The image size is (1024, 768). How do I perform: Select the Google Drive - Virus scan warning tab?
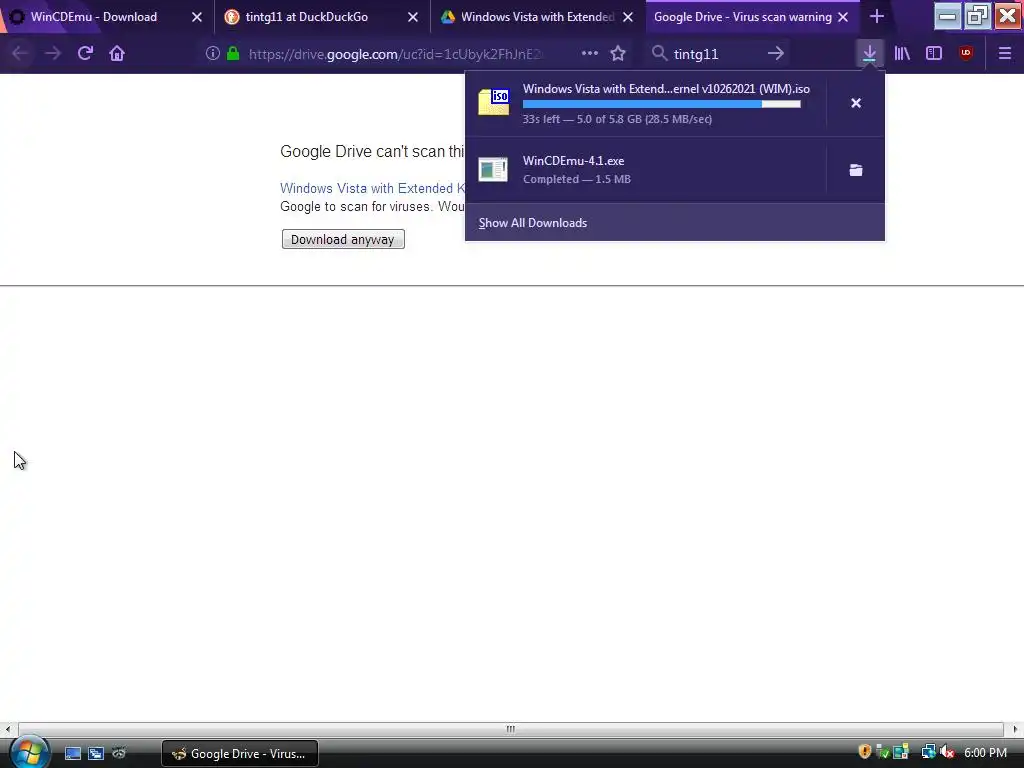pyautogui.click(x=743, y=17)
